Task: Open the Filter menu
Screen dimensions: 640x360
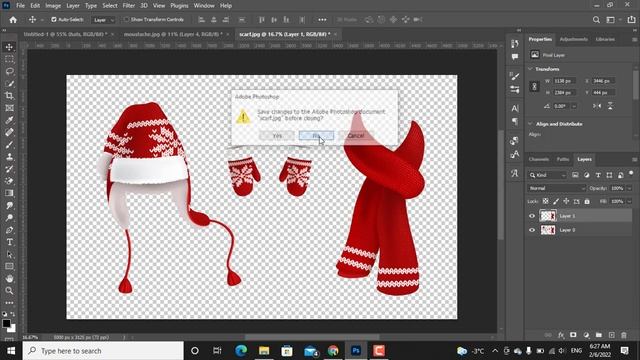Action: coord(129,6)
